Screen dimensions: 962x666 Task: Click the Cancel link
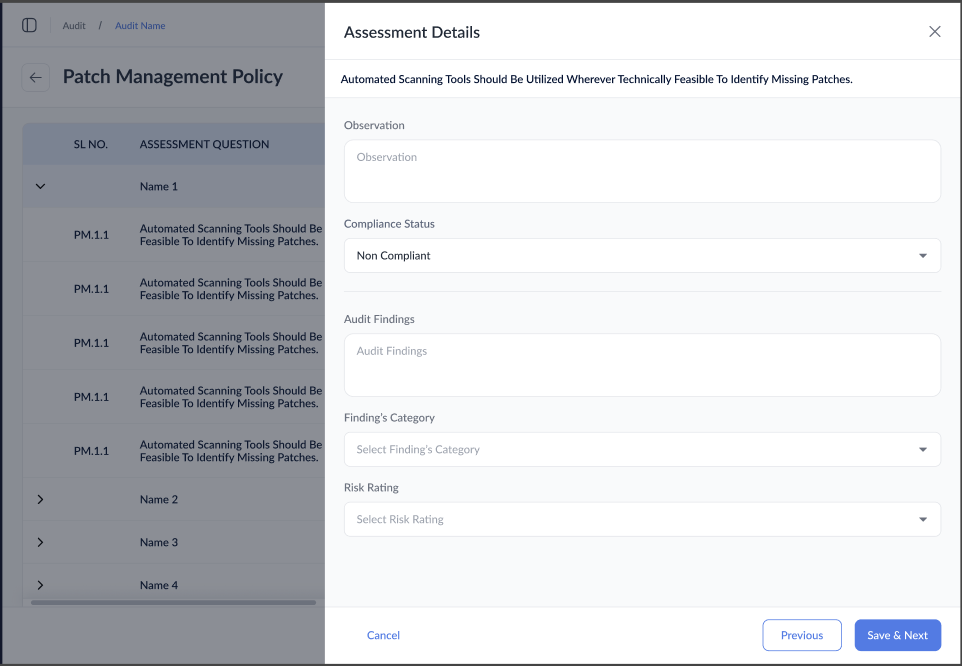click(x=383, y=635)
